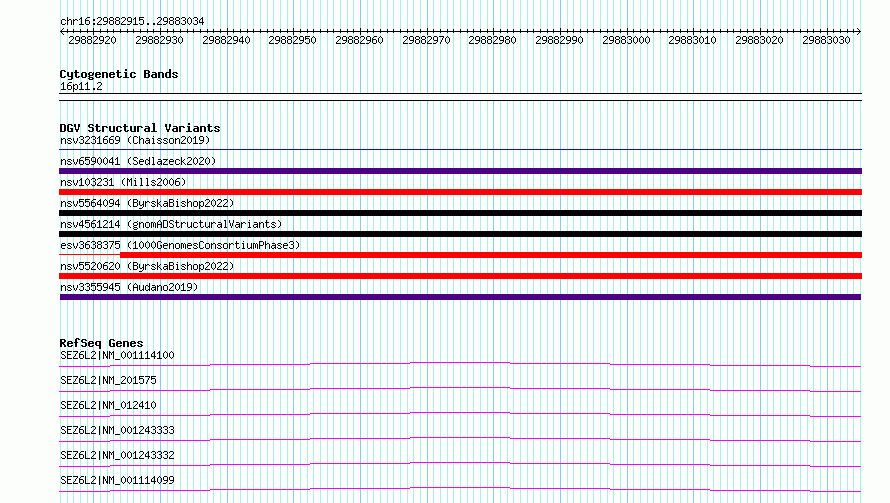Click ruler position 29883030
Screen dimensions: 890x503
pos(826,40)
